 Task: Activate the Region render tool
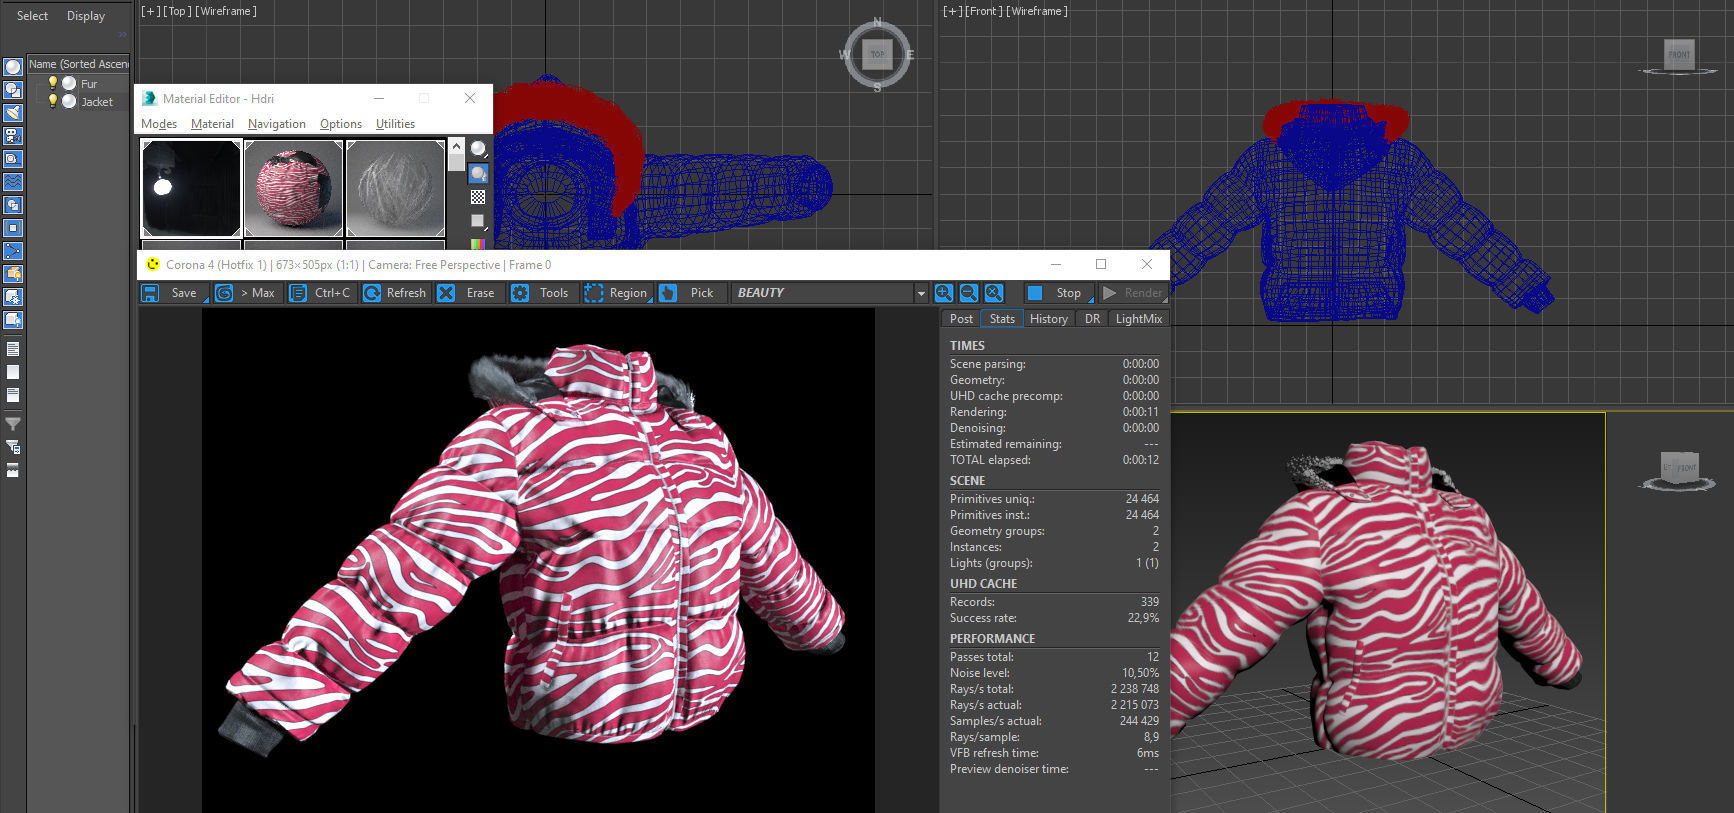[x=617, y=293]
